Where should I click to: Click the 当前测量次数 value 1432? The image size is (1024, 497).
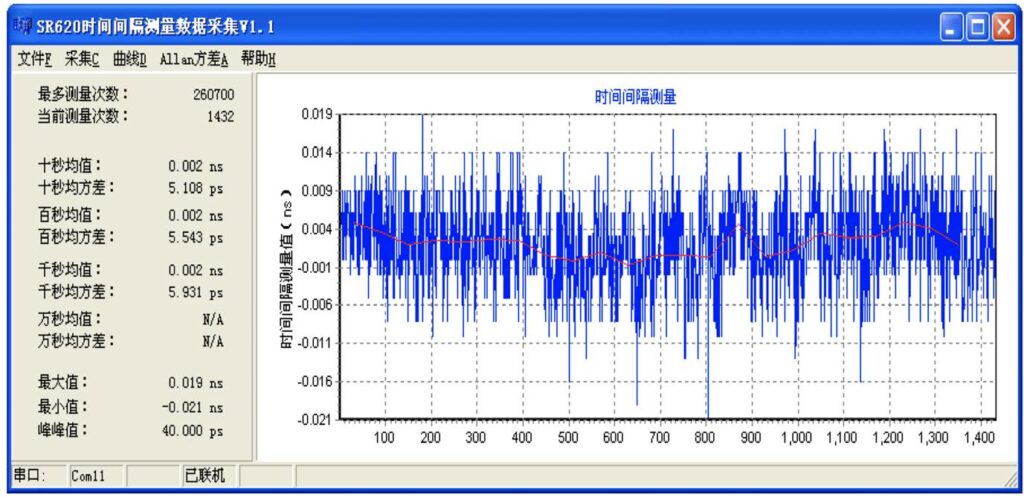click(x=220, y=117)
